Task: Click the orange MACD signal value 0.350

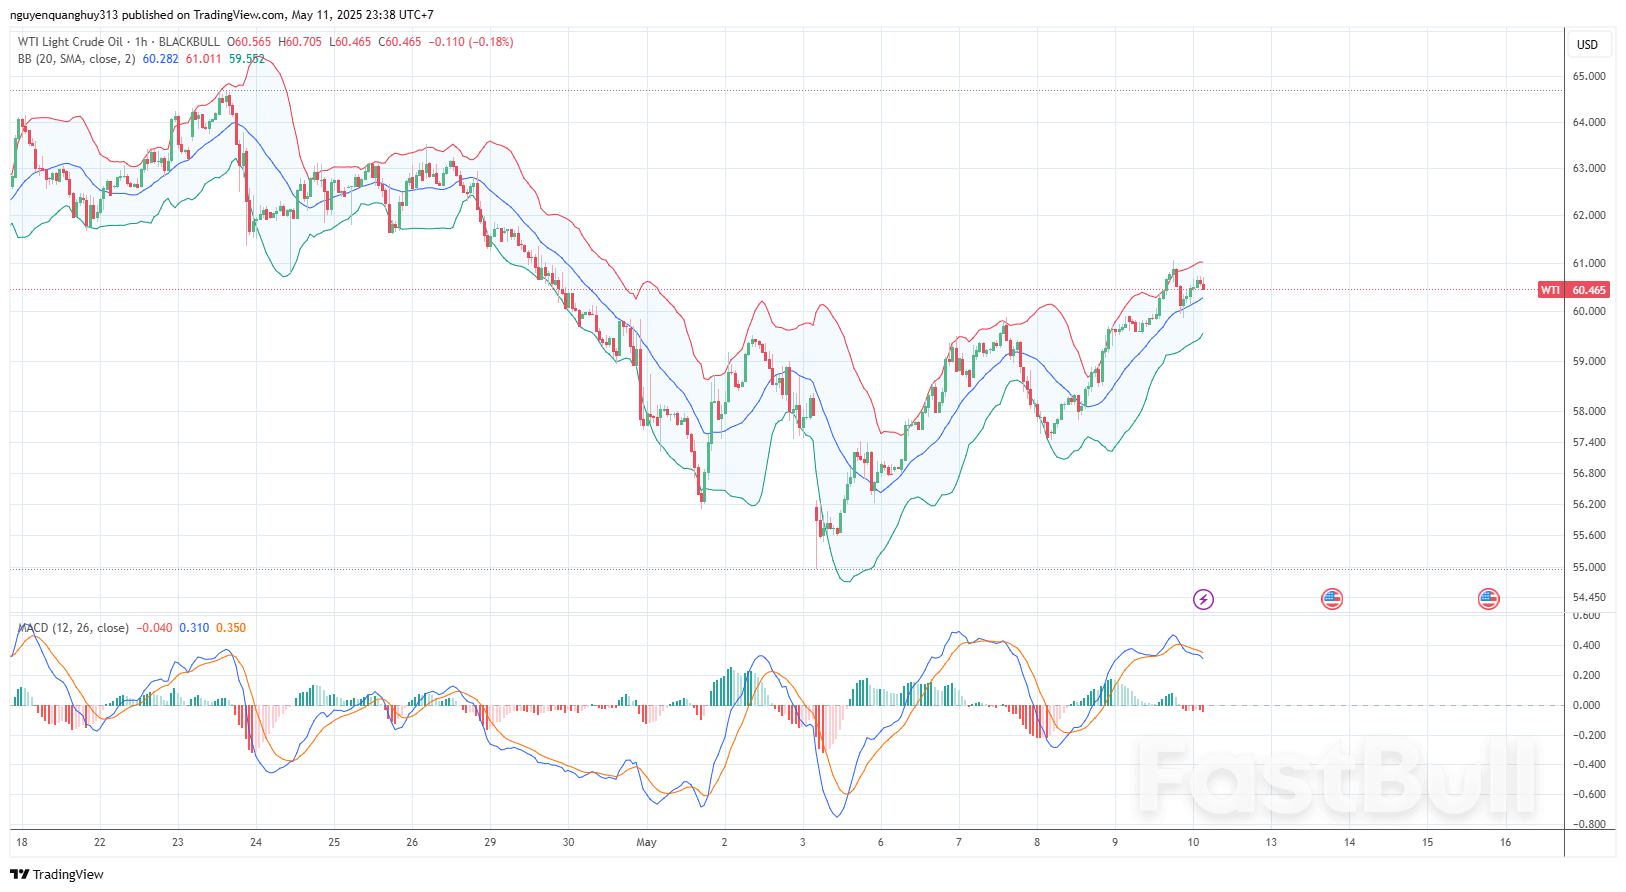Action: (x=231, y=628)
